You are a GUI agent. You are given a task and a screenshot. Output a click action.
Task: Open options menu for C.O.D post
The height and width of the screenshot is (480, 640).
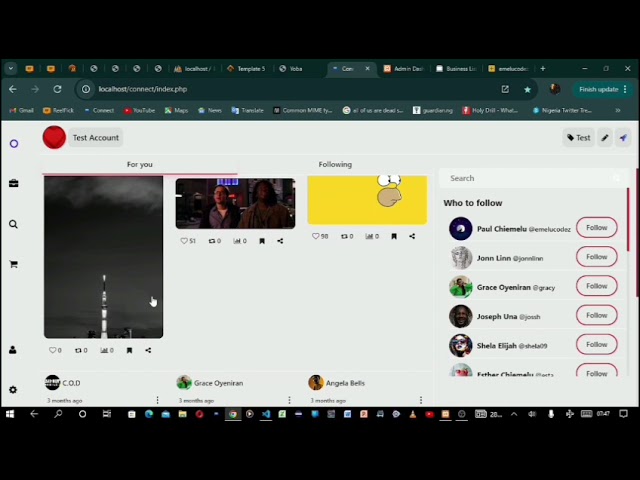[158, 400]
